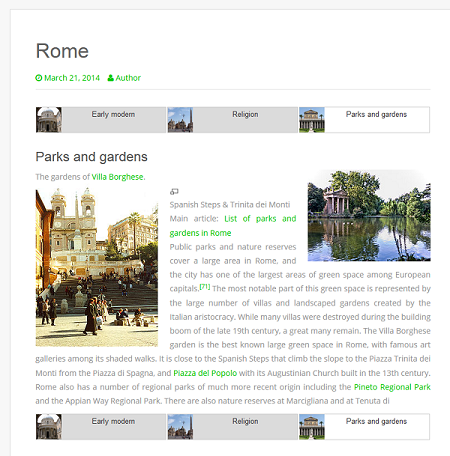This screenshot has width=450, height=456.
Task: Click the Parks and gardens section heading
Action: pyautogui.click(x=91, y=157)
